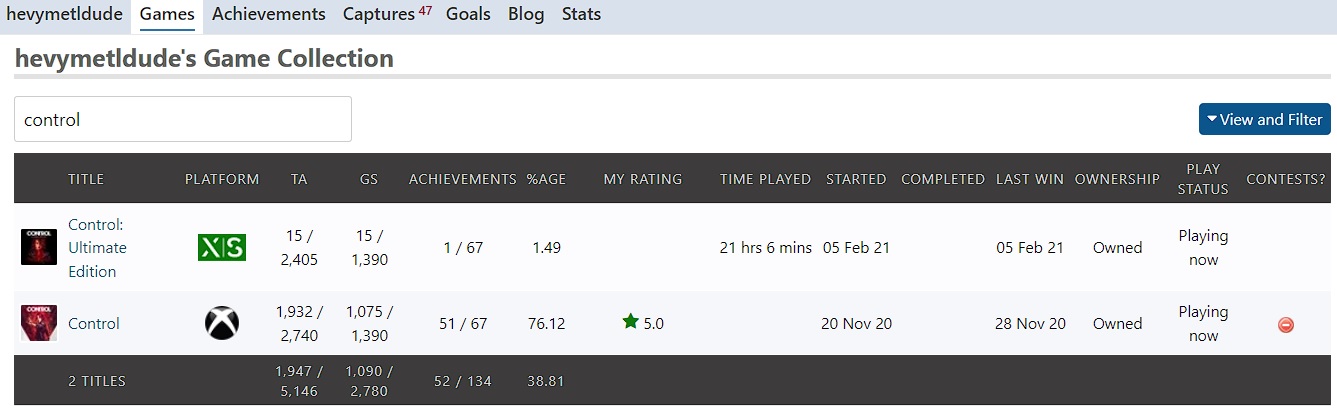Sort by the TIME PLAYED column header
The image size is (1337, 419).
pyautogui.click(x=766, y=179)
